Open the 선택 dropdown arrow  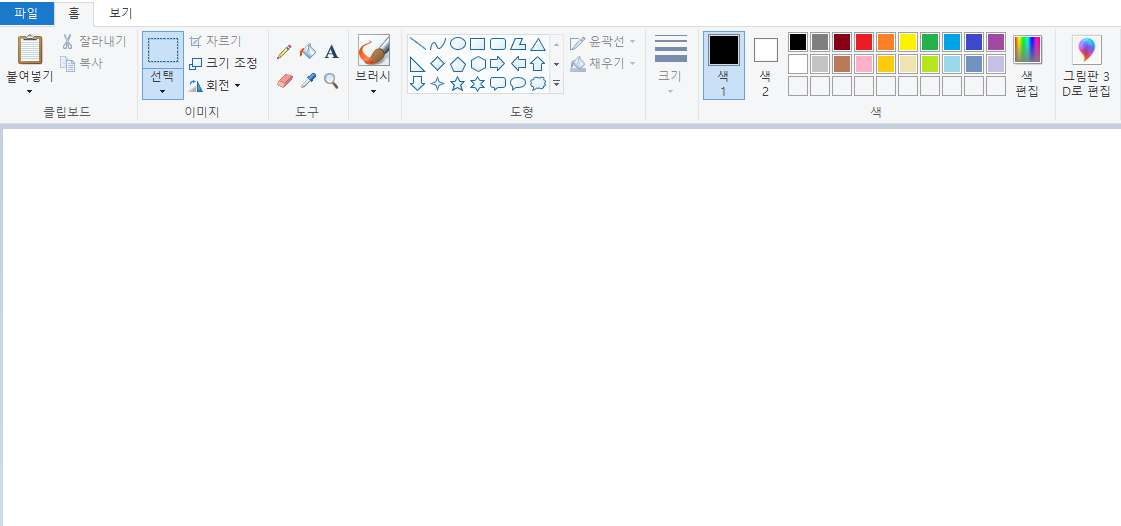163,91
